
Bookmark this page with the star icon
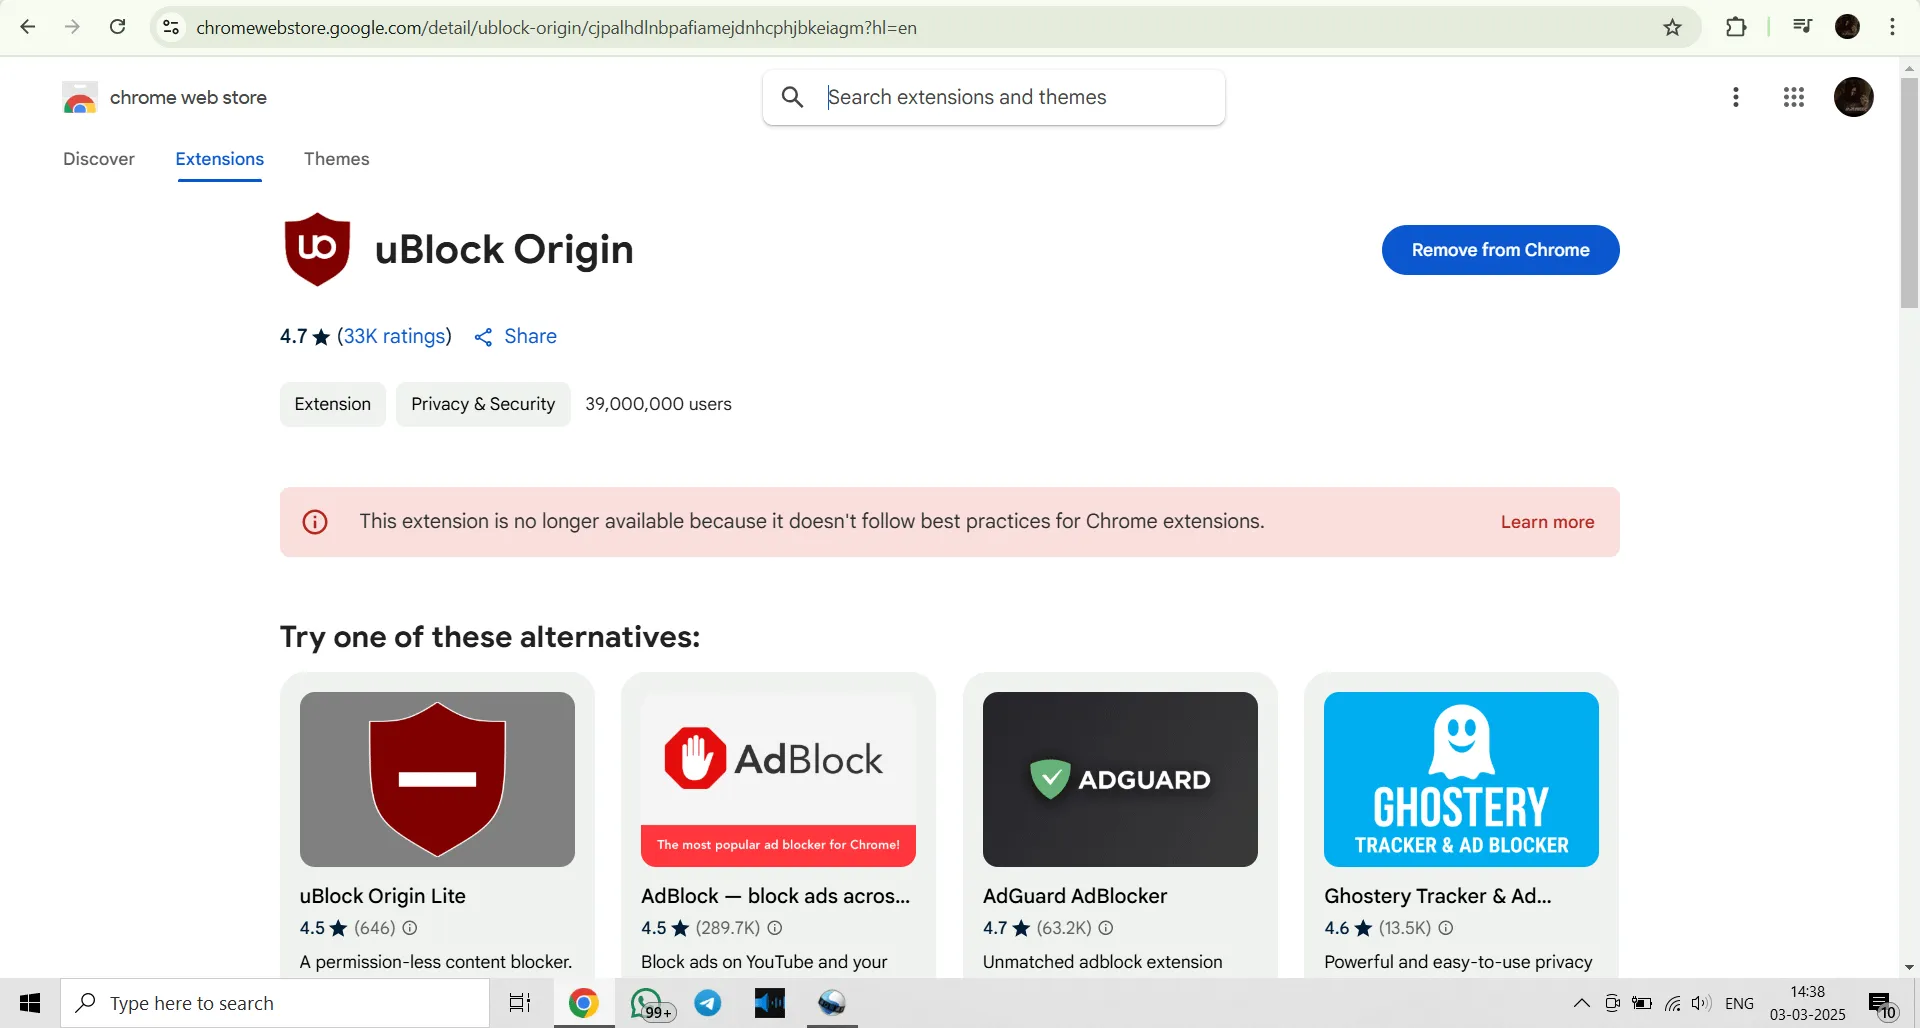pos(1672,27)
